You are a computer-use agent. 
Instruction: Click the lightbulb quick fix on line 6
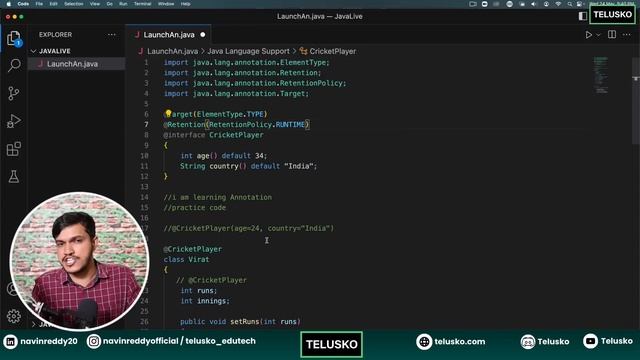[x=168, y=114]
